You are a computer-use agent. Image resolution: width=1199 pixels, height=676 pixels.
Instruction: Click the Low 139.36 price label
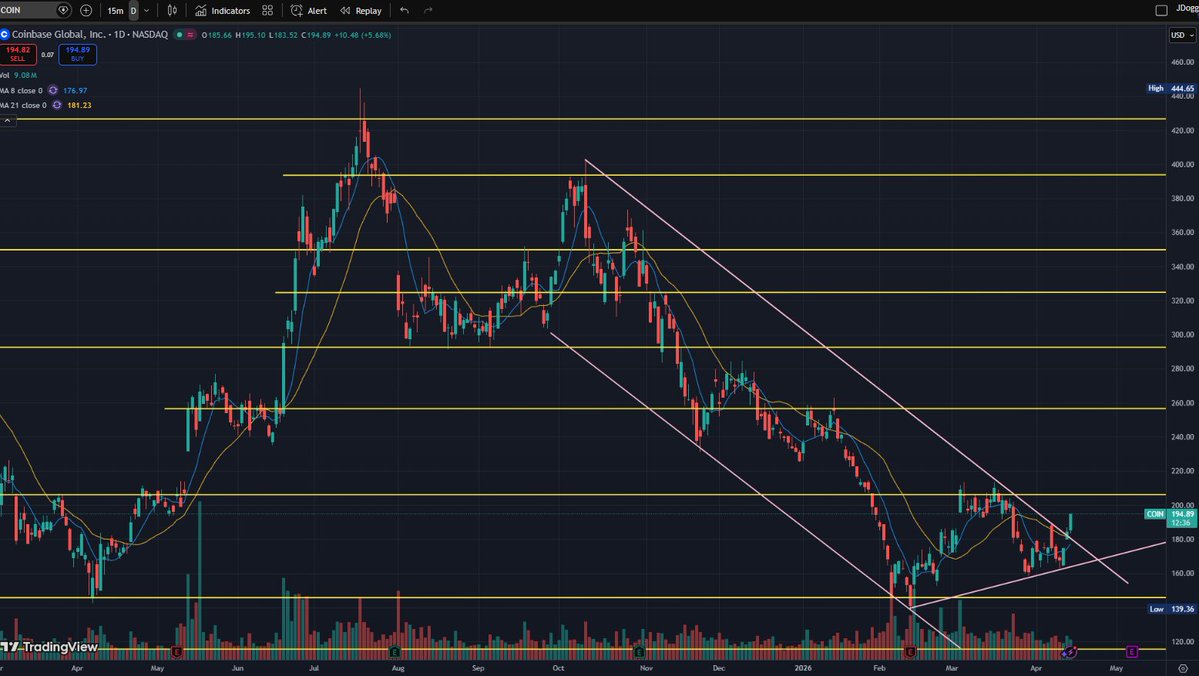[x=1172, y=609]
